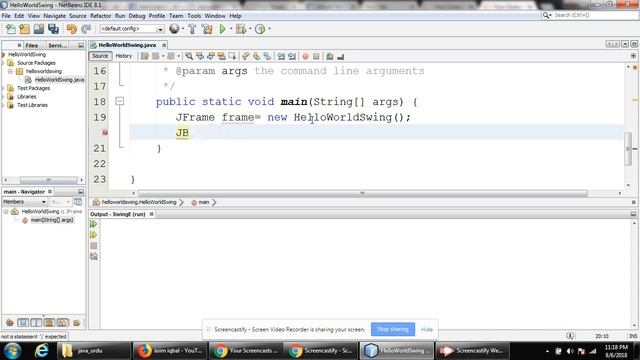Click the Build Project hammer icon
This screenshot has height=360, width=640.
coord(192,29)
